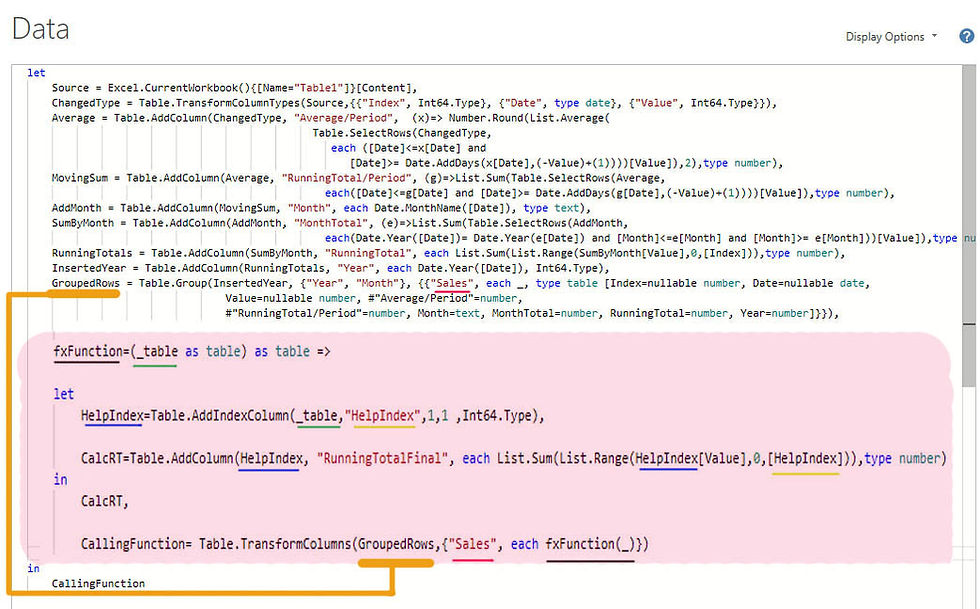Click 'GroupedRows' at the start of its definition

coord(86,283)
